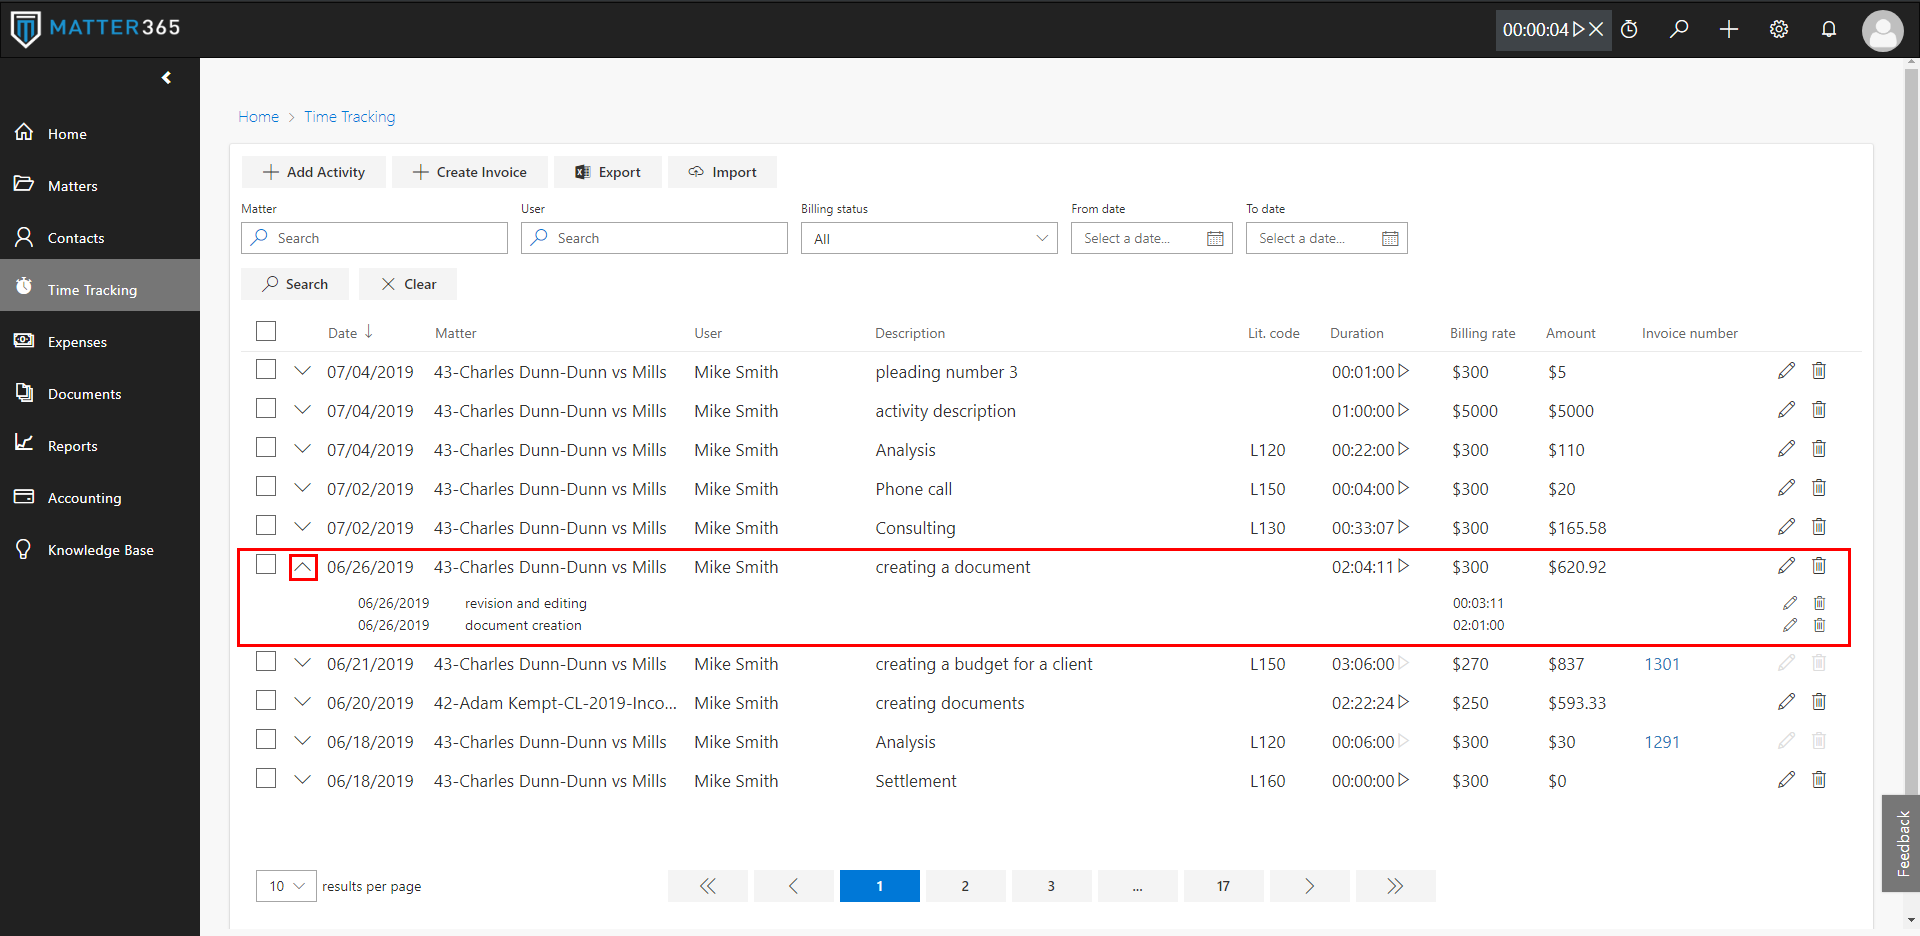Viewport: 1920px width, 936px height.
Task: Delete the 'Phone call' time entry
Action: coord(1819,488)
